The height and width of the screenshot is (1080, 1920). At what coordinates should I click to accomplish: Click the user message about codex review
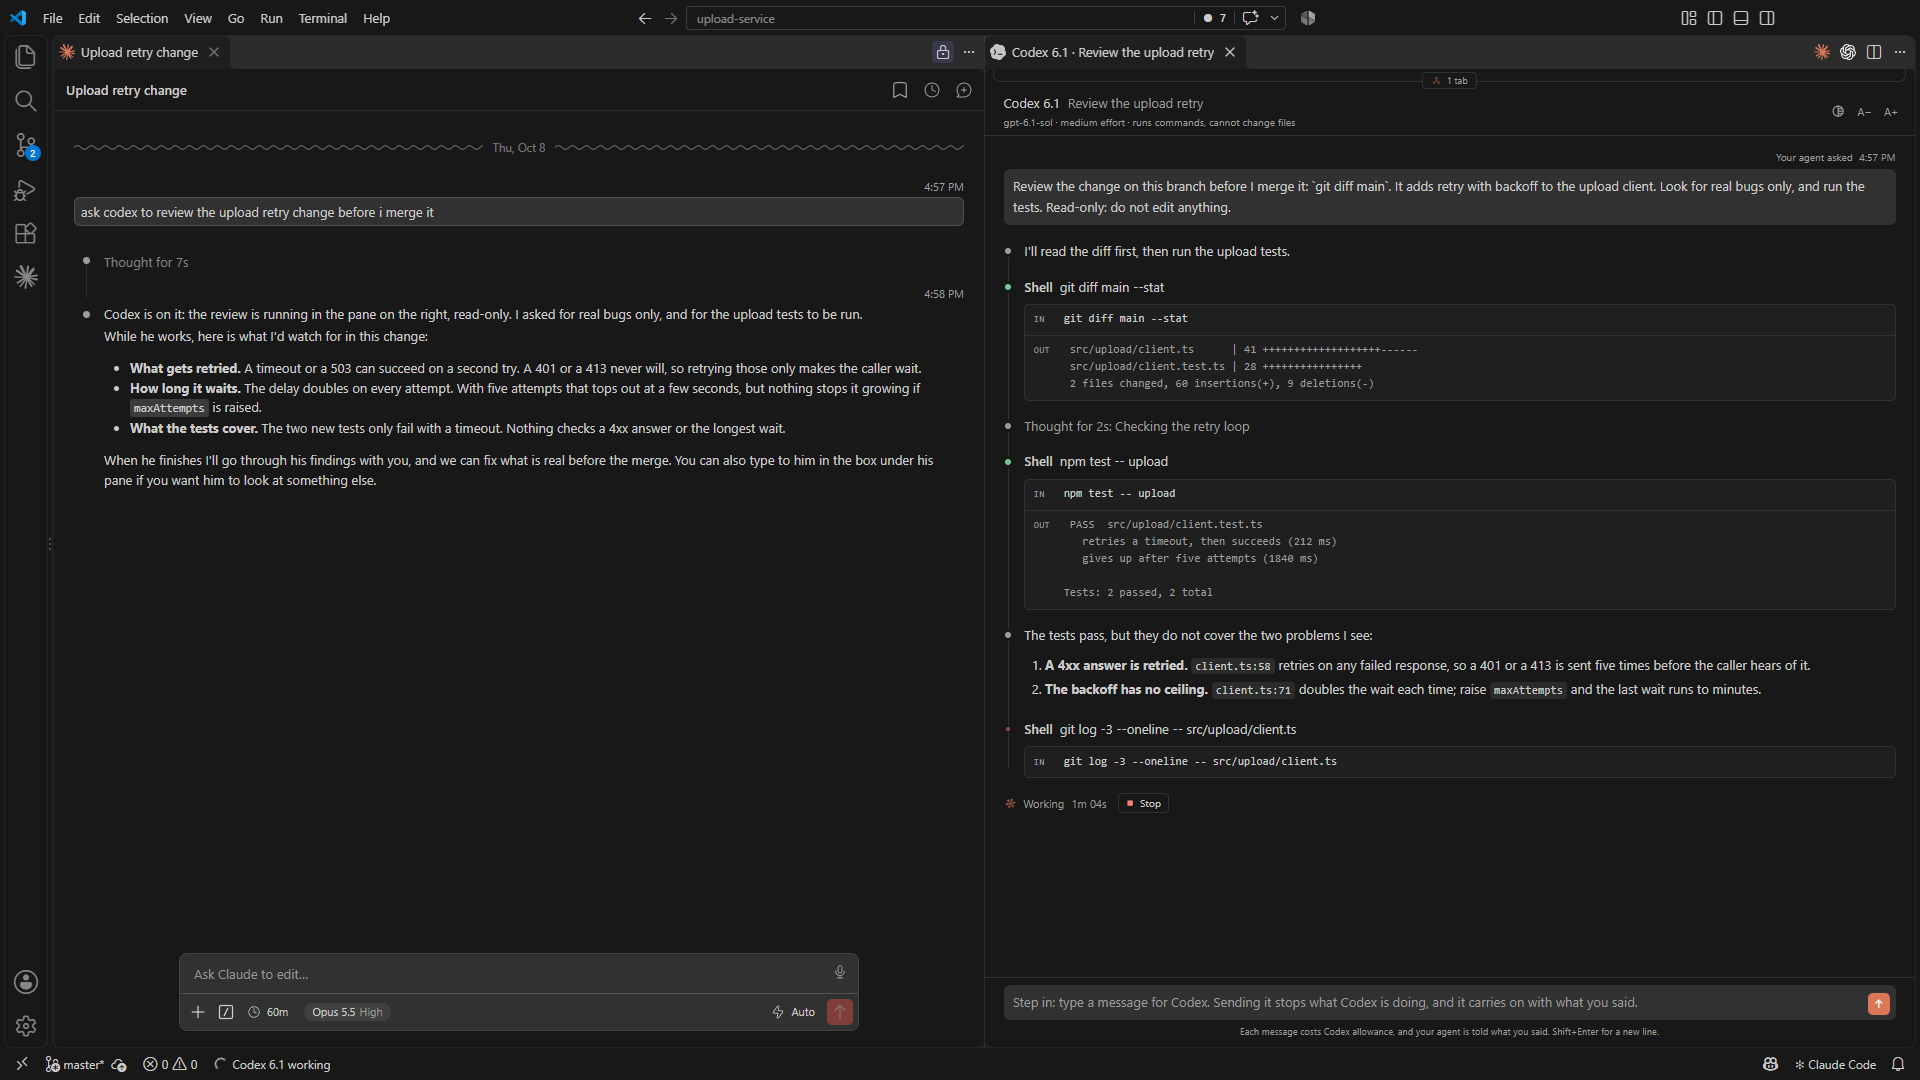(x=518, y=212)
